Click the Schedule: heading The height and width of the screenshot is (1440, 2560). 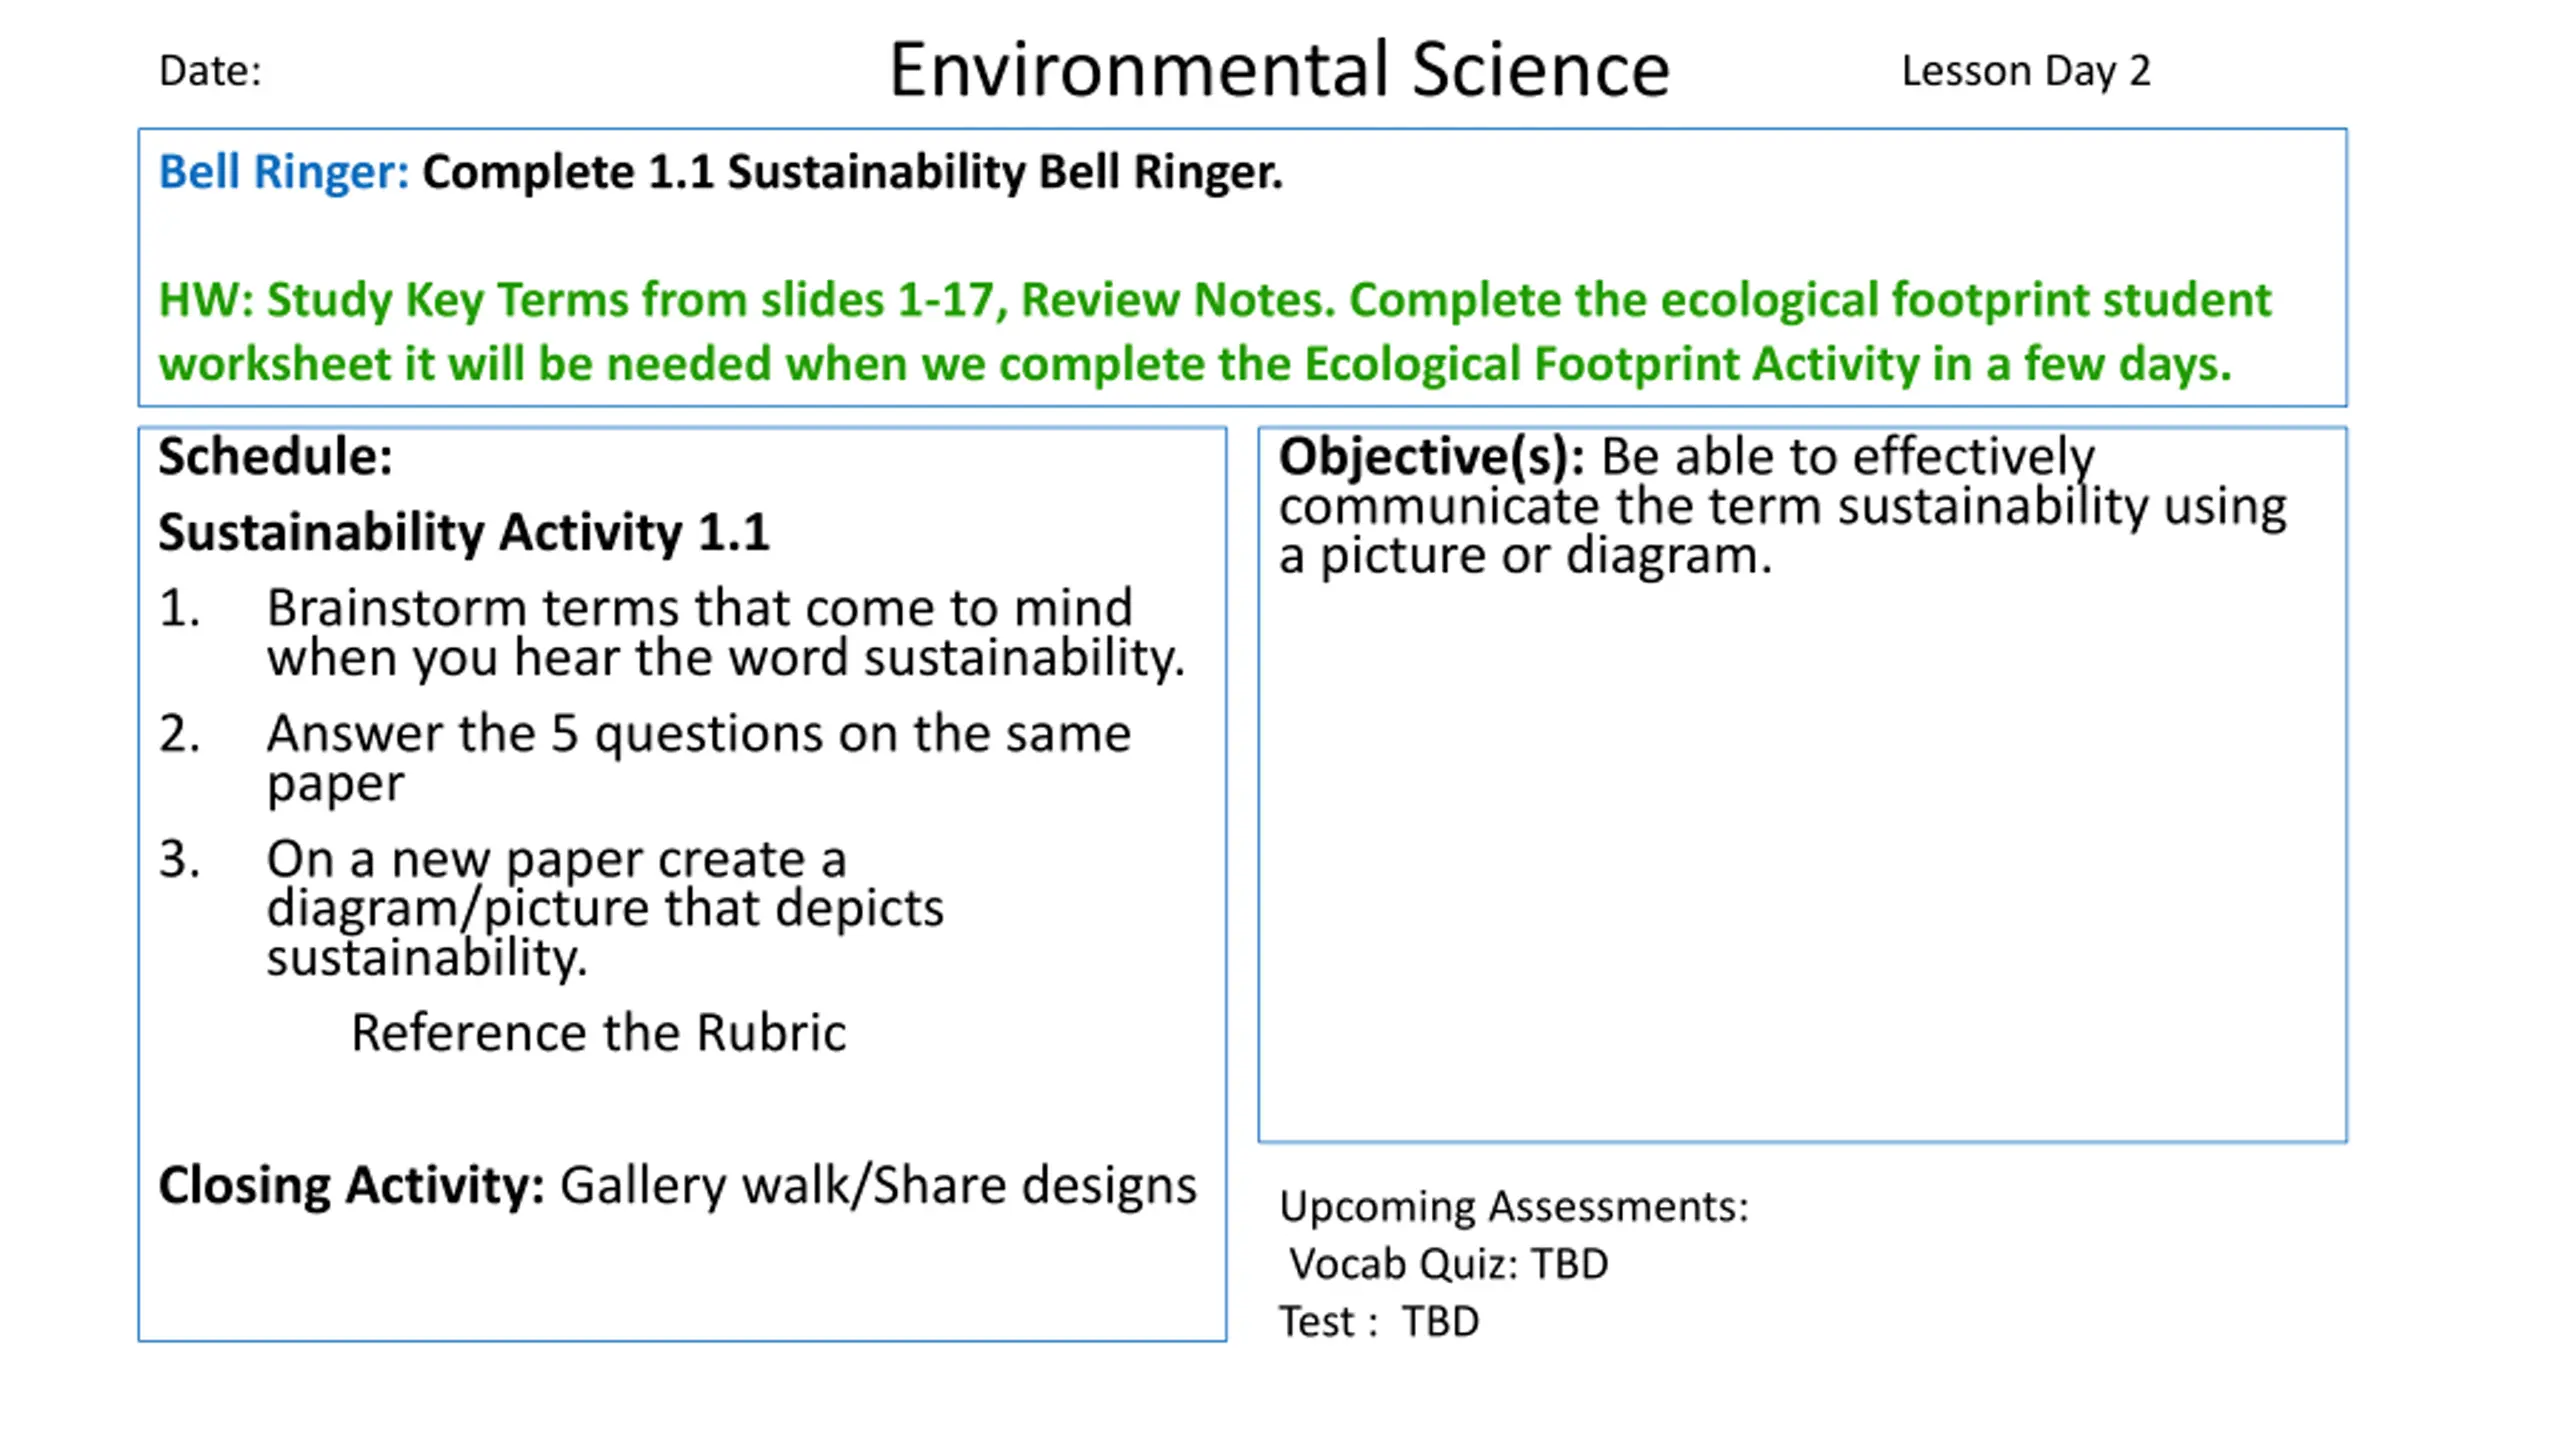[275, 457]
